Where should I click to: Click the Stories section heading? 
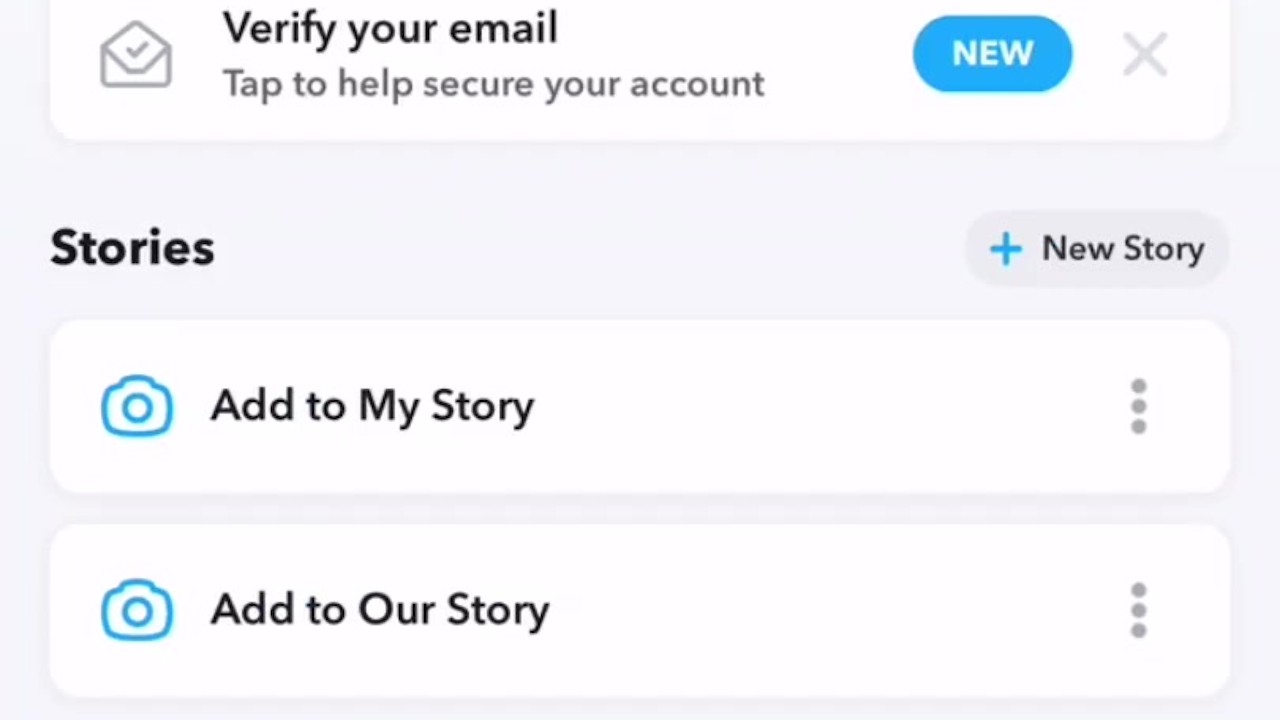132,248
